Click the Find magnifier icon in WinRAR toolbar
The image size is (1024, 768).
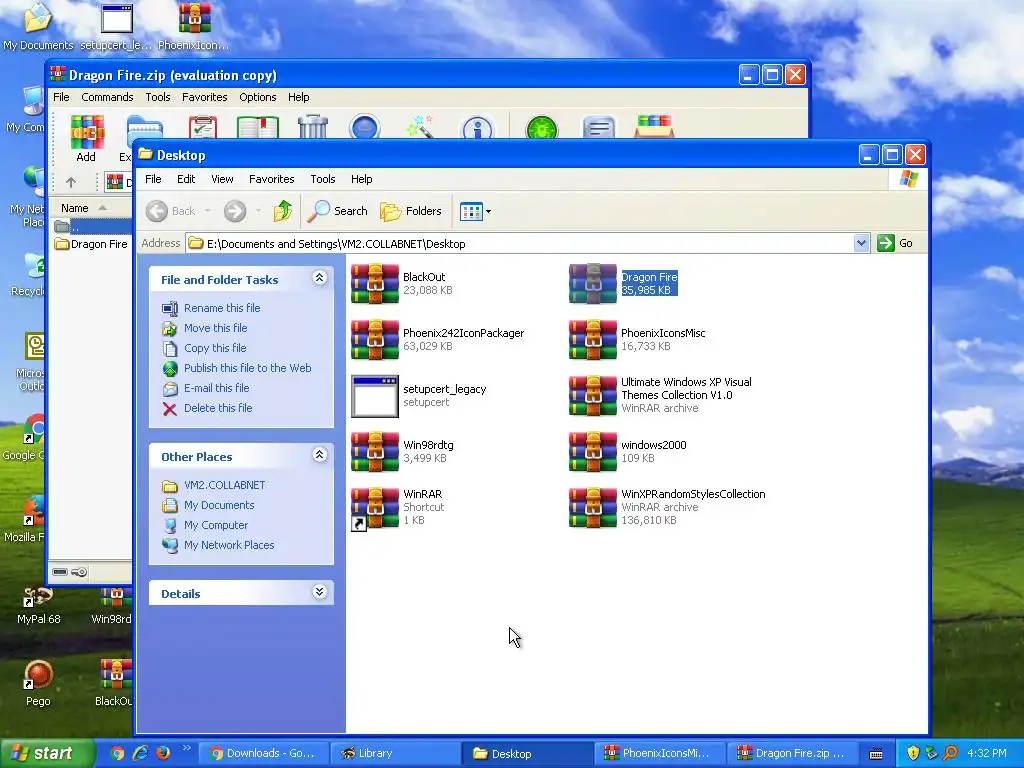click(x=364, y=126)
